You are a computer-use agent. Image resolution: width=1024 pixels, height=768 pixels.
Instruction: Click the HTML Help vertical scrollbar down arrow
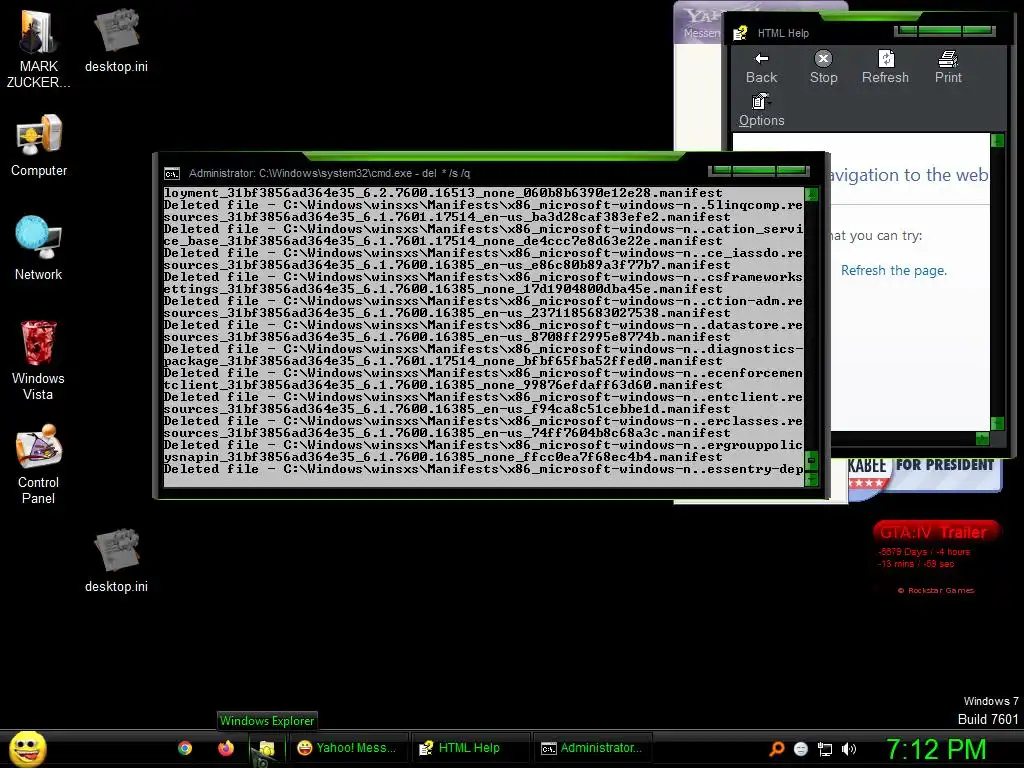click(997, 424)
